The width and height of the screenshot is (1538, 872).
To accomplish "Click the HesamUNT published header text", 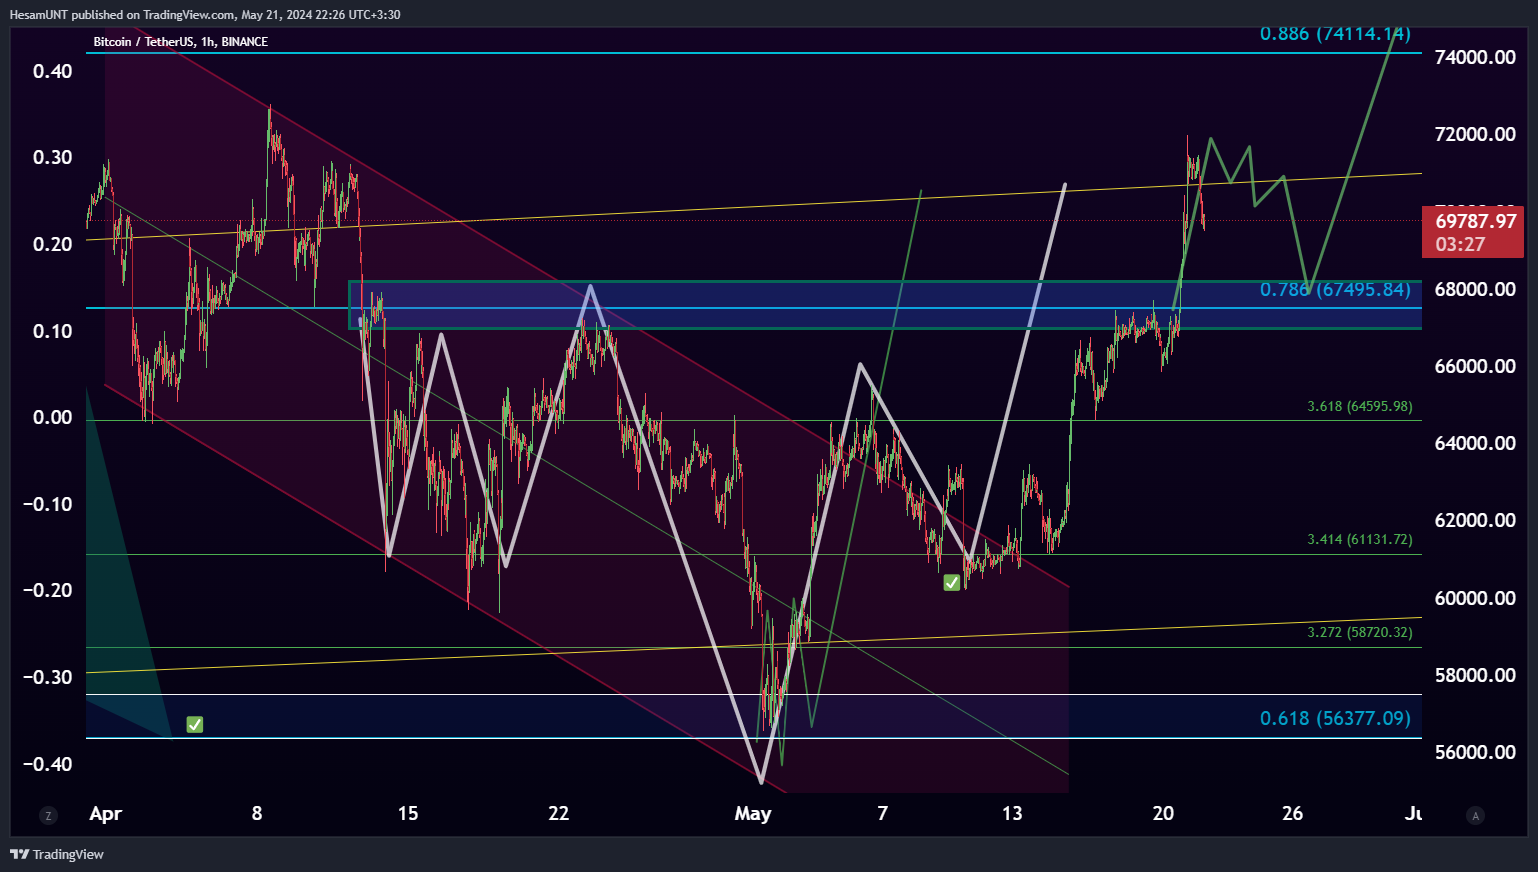I will 205,14.
